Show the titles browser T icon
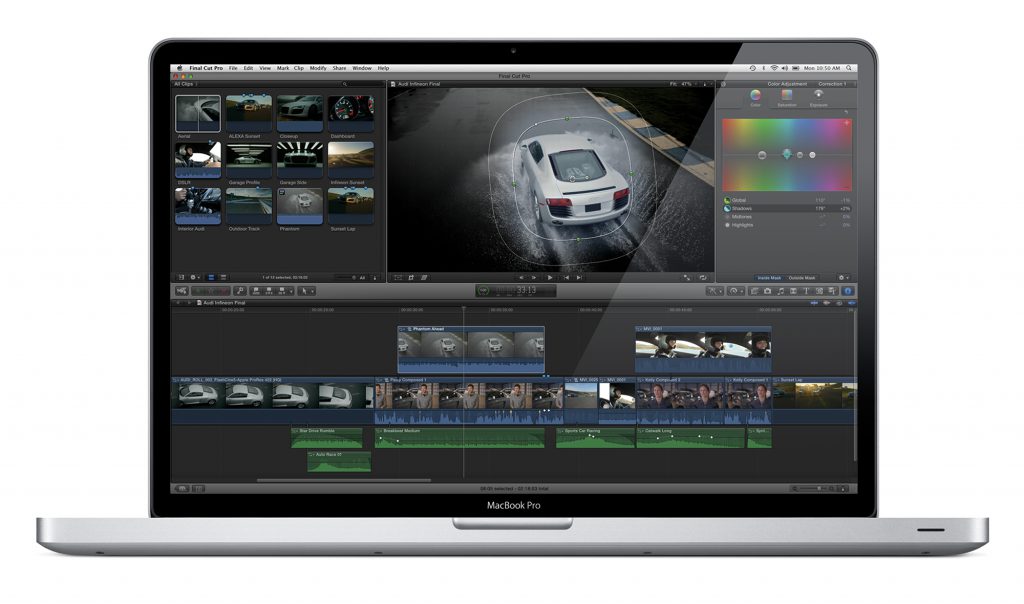The height and width of the screenshot is (604, 1024). (806, 291)
